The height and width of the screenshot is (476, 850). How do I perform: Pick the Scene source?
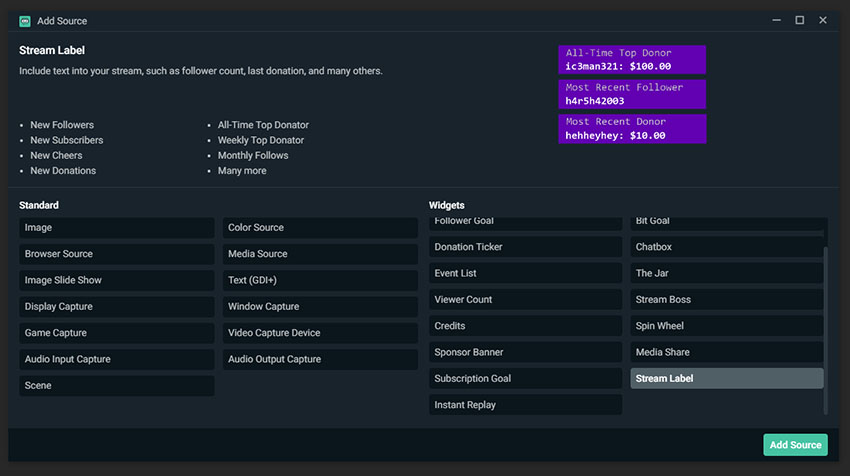coord(117,385)
